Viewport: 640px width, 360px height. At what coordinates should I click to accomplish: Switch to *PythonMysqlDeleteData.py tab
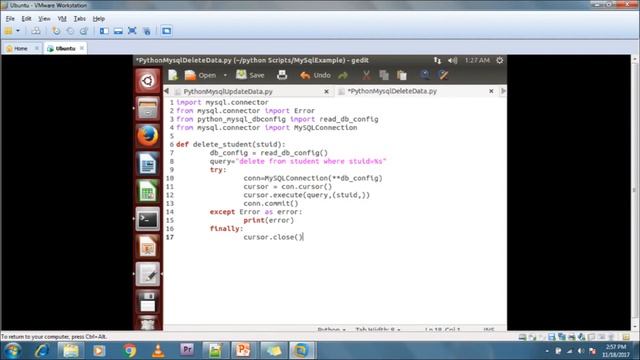392,91
